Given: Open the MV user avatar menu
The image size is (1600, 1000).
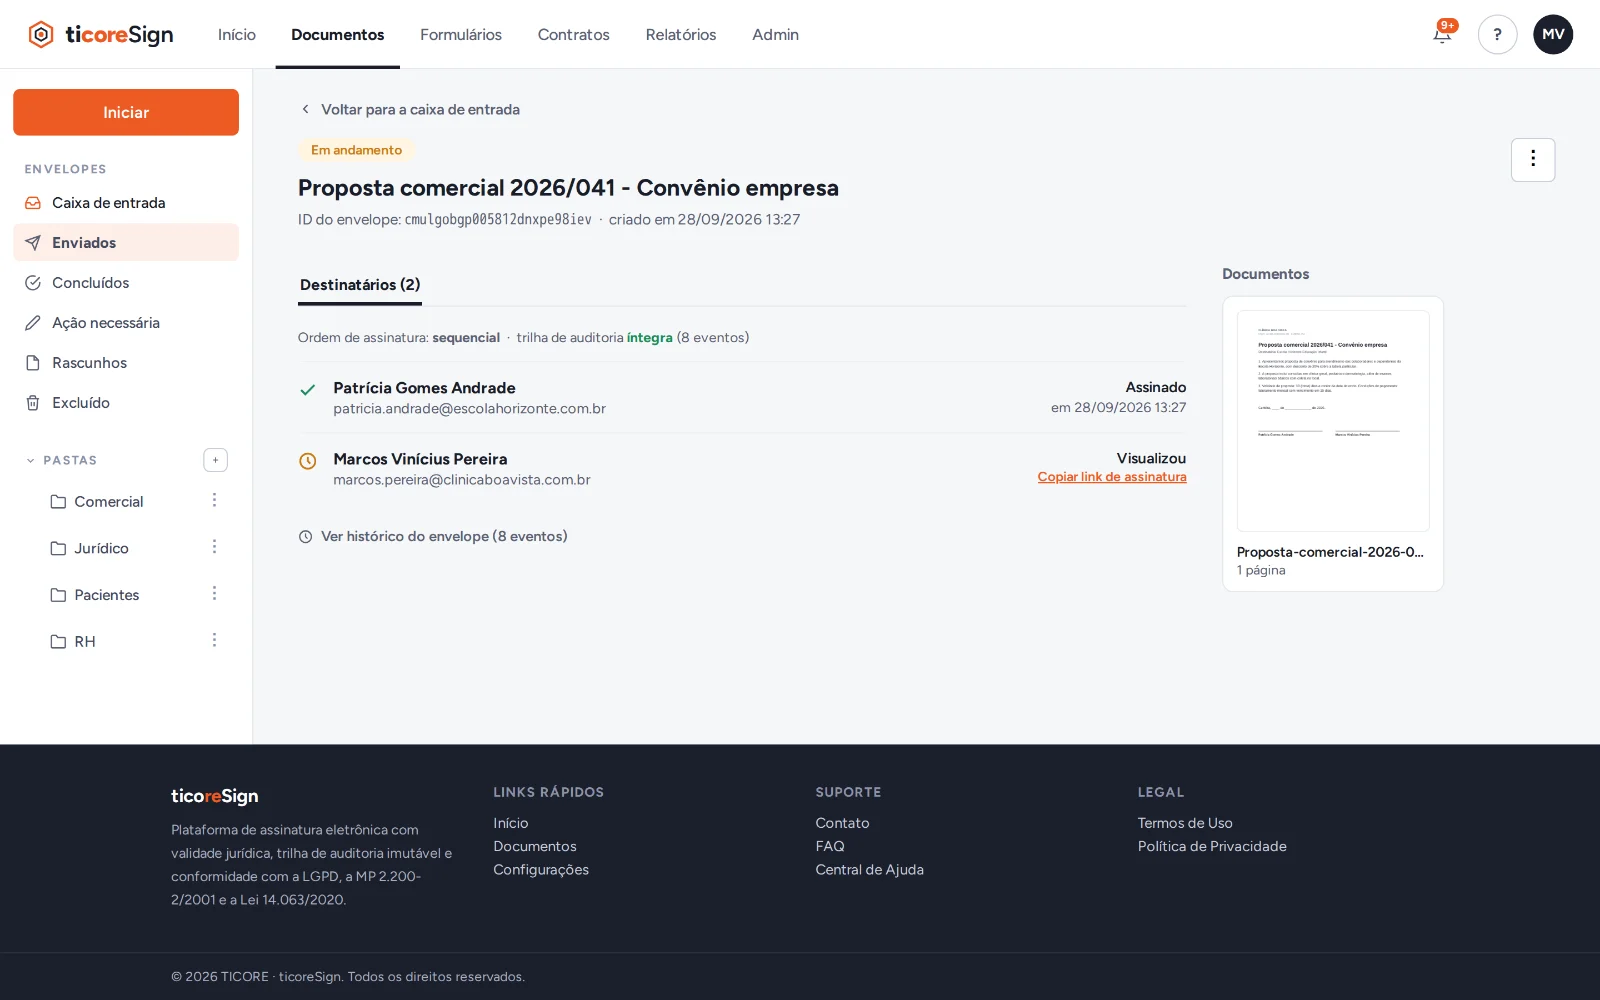Looking at the screenshot, I should click(x=1553, y=34).
